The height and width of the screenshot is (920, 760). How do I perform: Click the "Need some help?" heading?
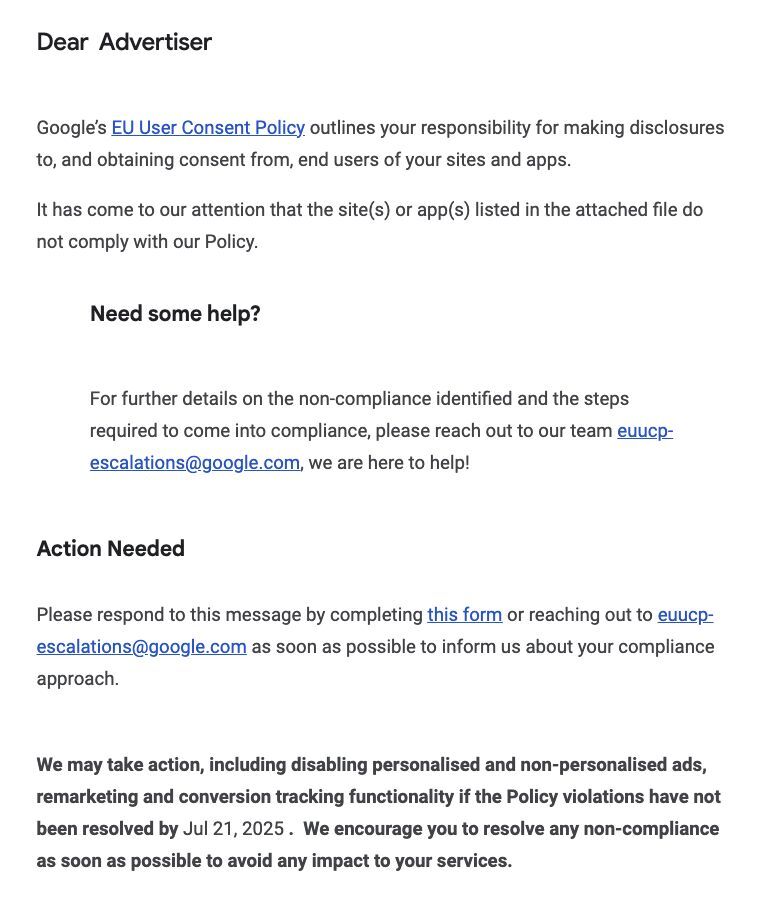tap(175, 314)
